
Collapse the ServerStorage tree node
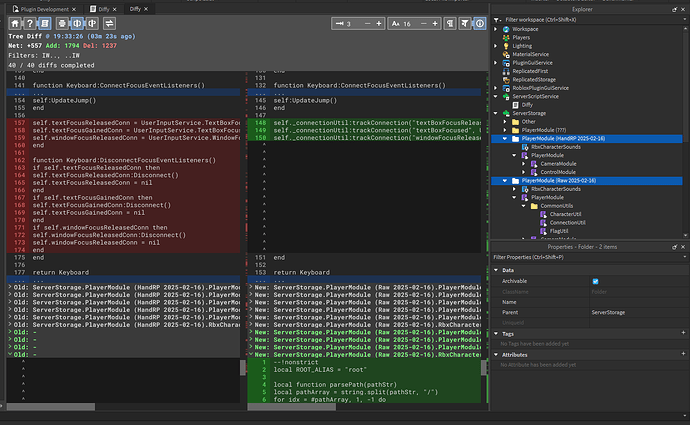click(x=497, y=113)
